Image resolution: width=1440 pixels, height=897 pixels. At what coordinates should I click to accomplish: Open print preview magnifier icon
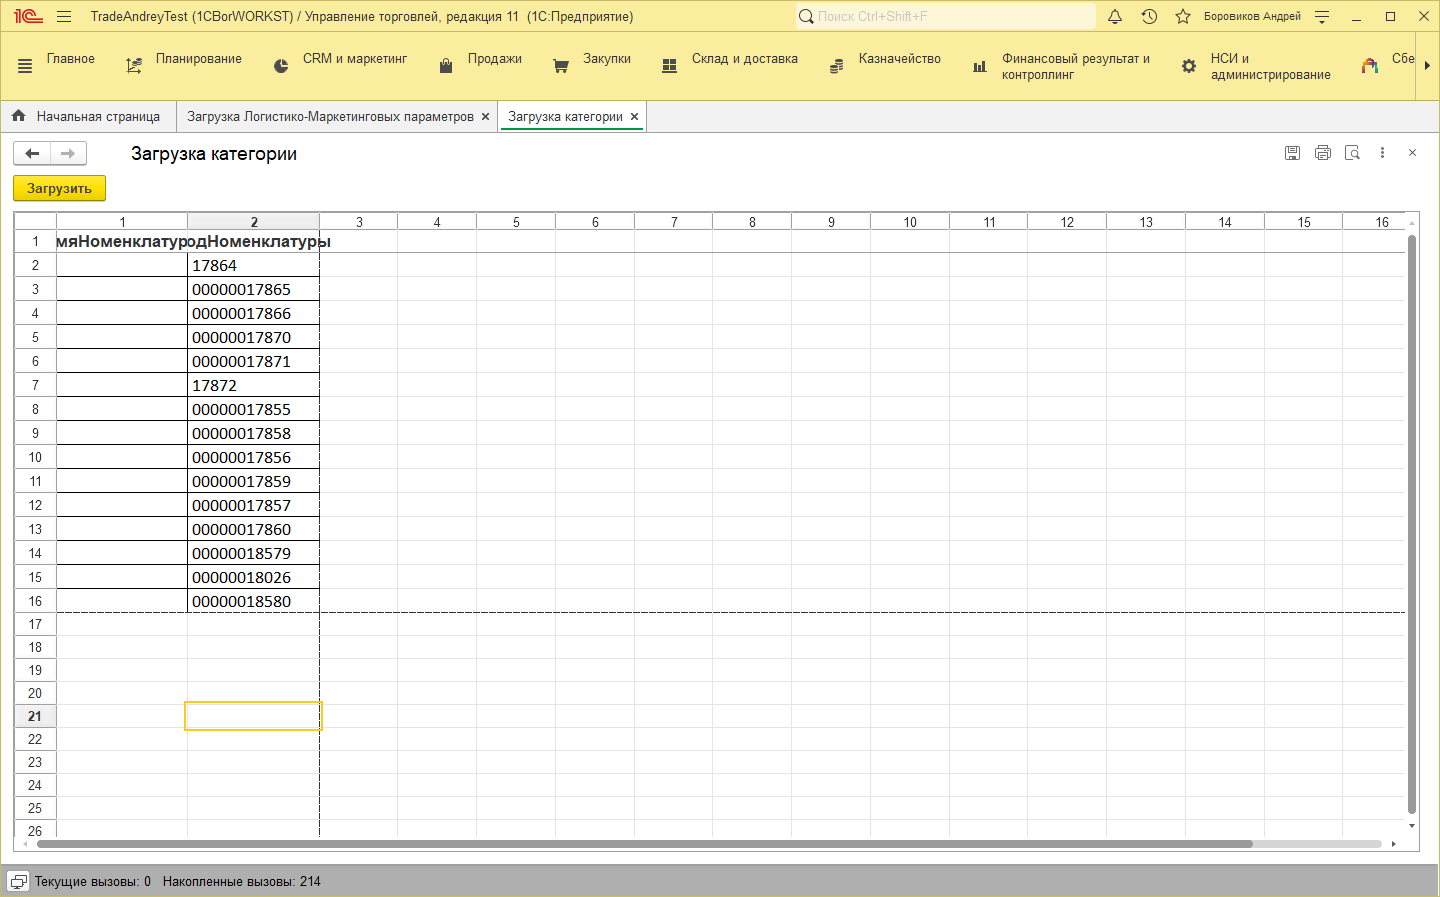[x=1352, y=153]
